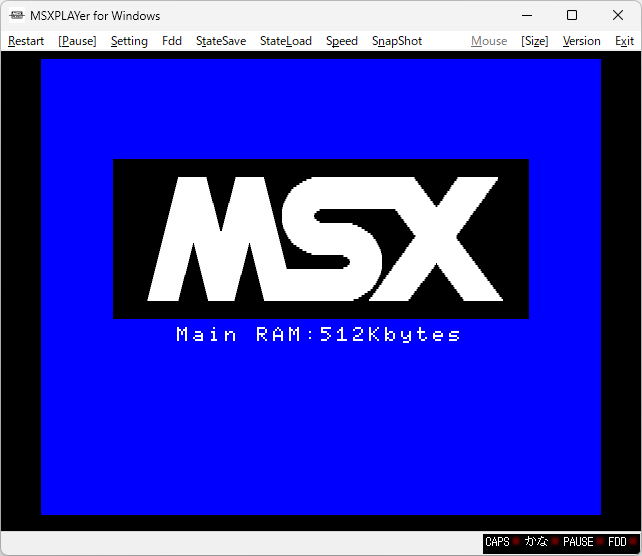
Task: Open the Speed menu
Action: pyautogui.click(x=341, y=41)
